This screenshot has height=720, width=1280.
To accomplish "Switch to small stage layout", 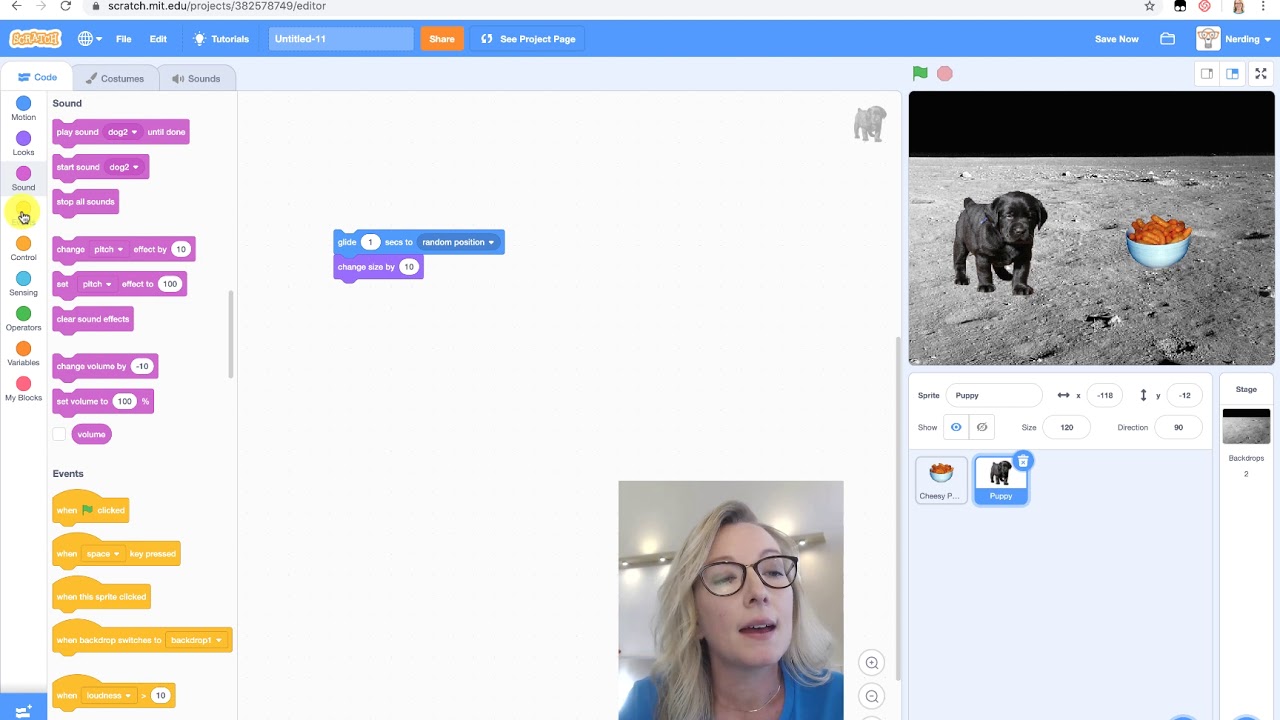I will click(x=1207, y=74).
